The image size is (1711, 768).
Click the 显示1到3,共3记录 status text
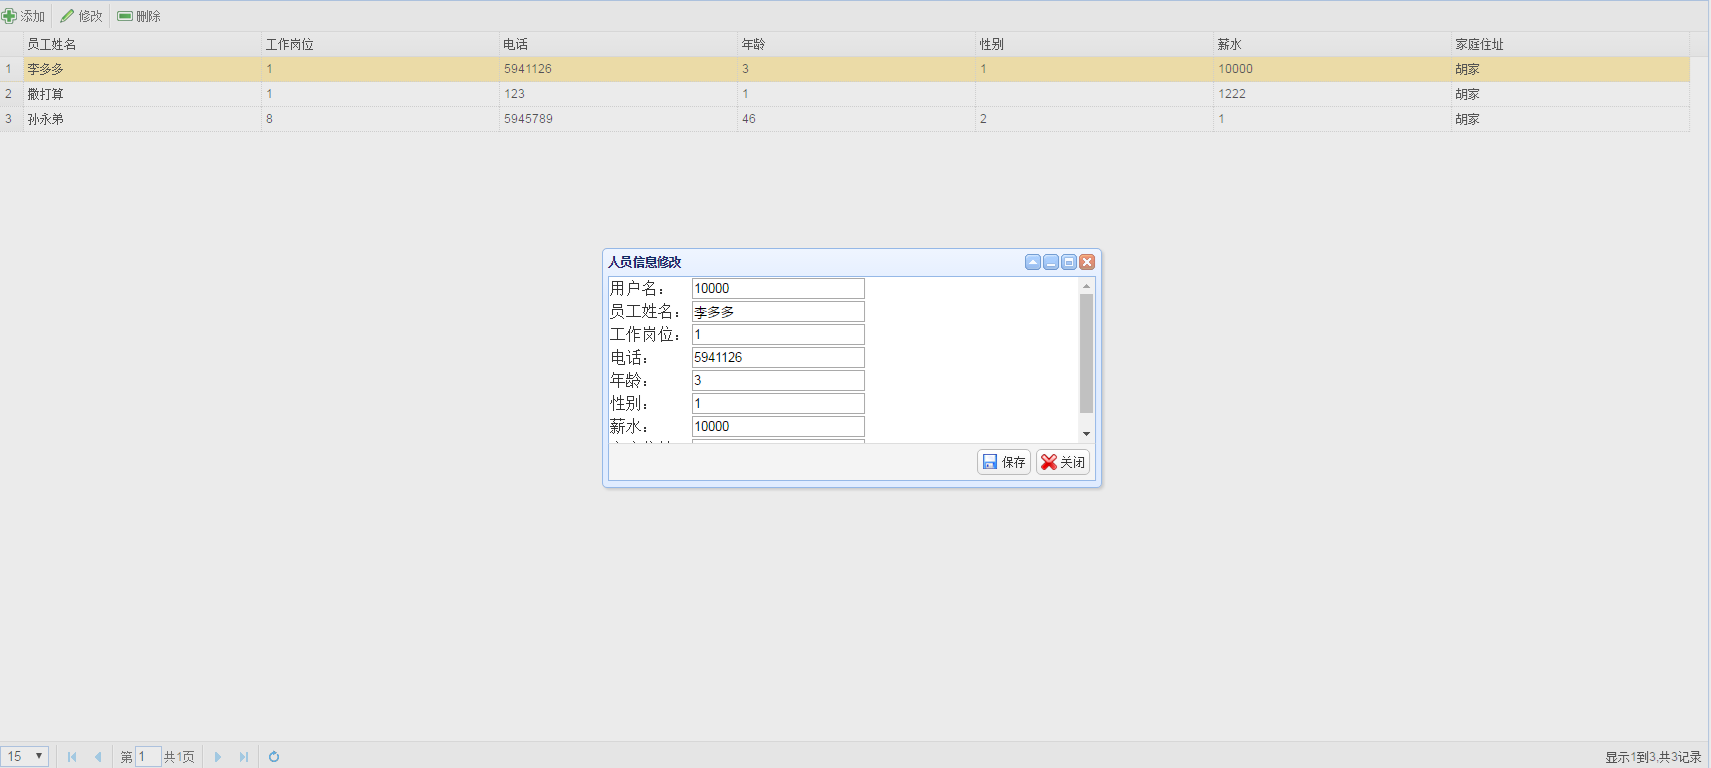1653,757
